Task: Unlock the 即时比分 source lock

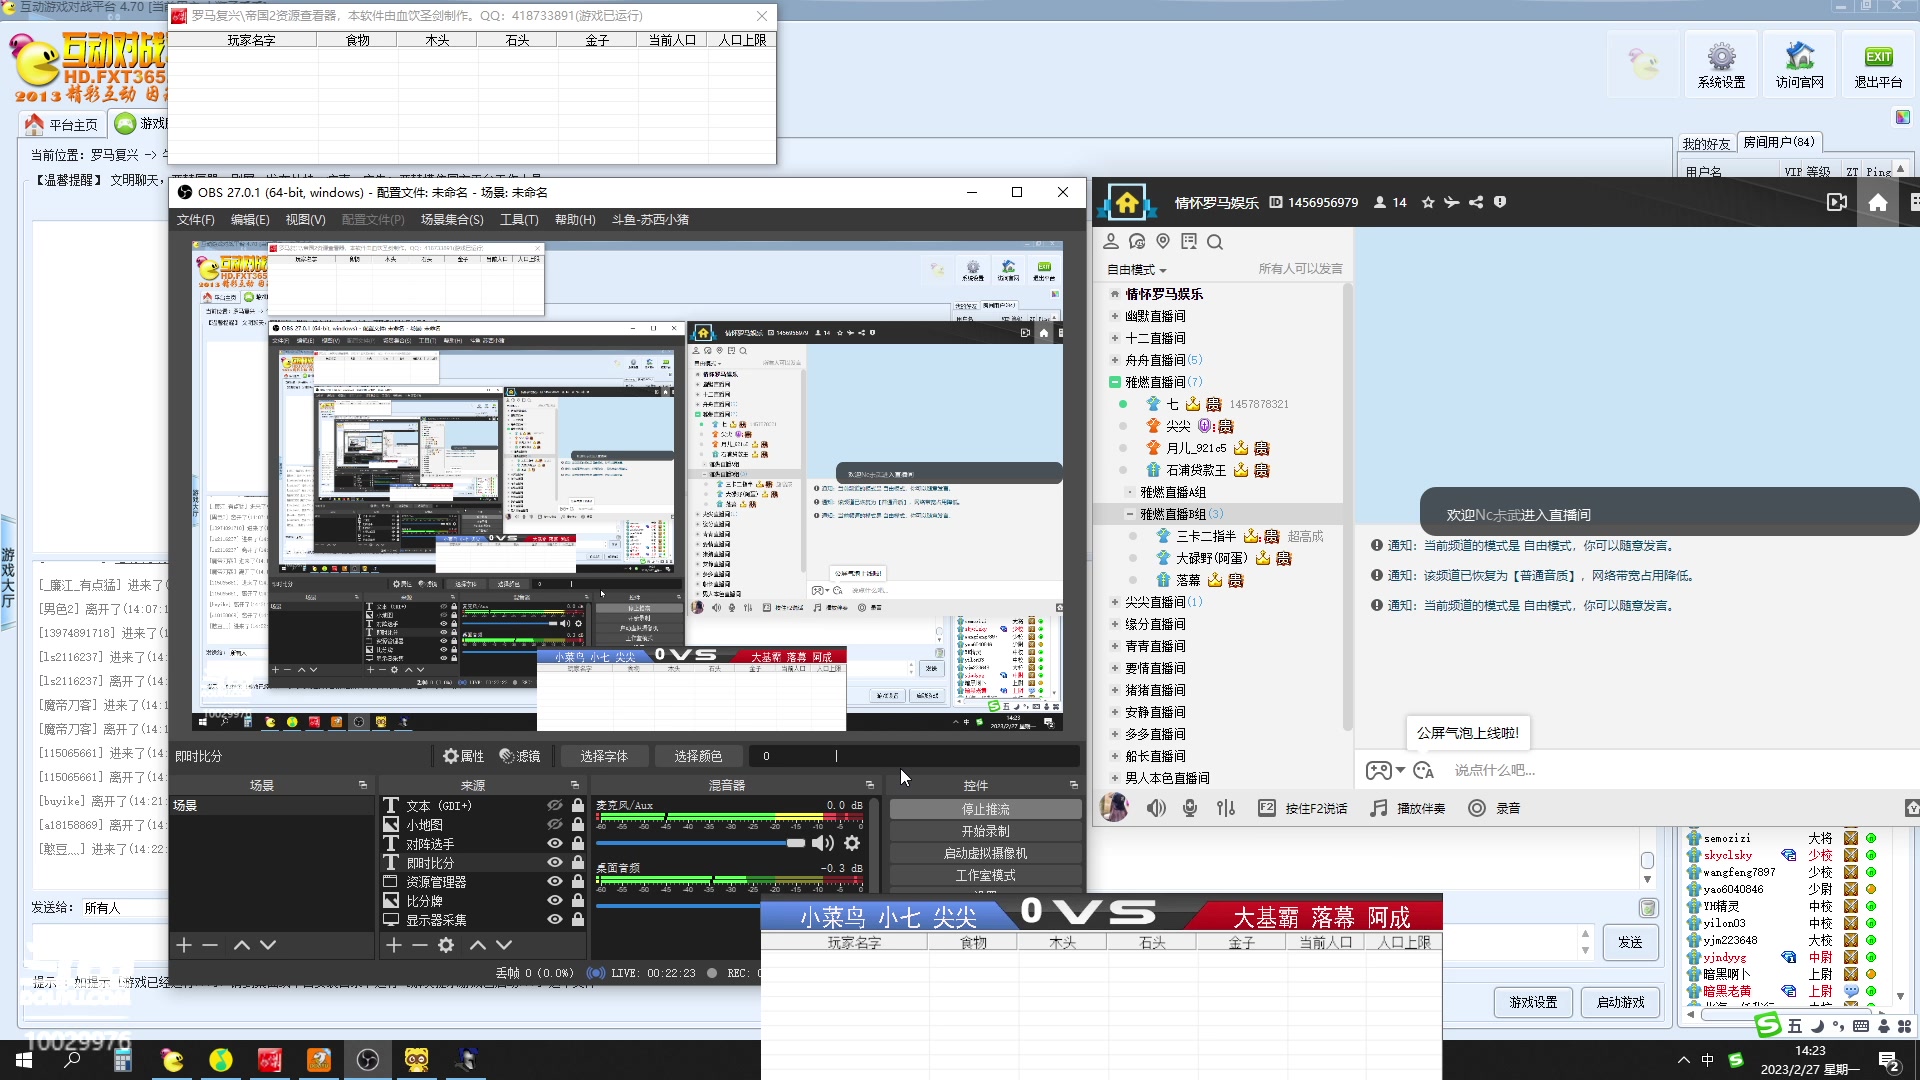Action: (577, 862)
